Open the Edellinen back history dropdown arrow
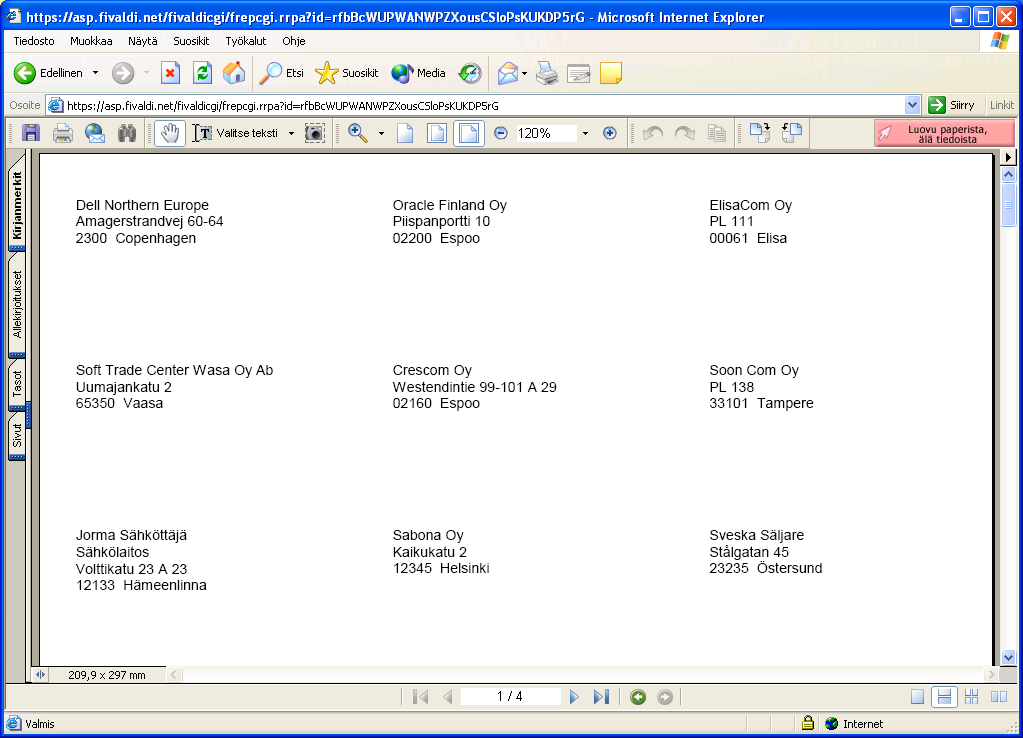This screenshot has height=738, width=1023. tap(95, 73)
